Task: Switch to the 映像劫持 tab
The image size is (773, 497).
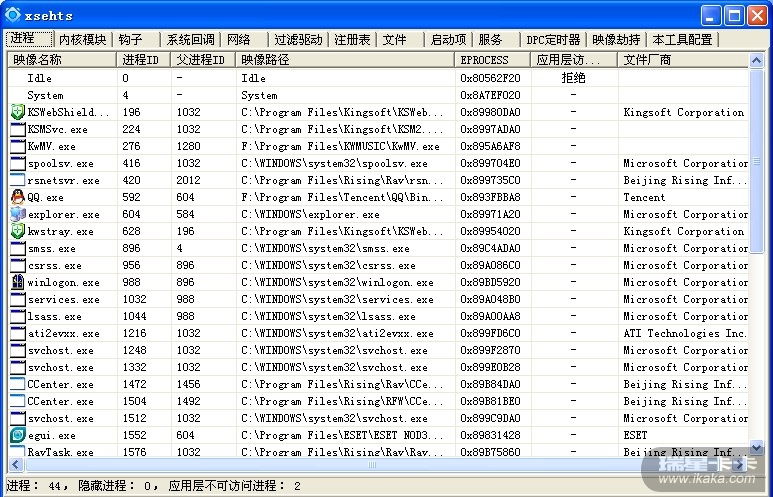Action: (616, 40)
